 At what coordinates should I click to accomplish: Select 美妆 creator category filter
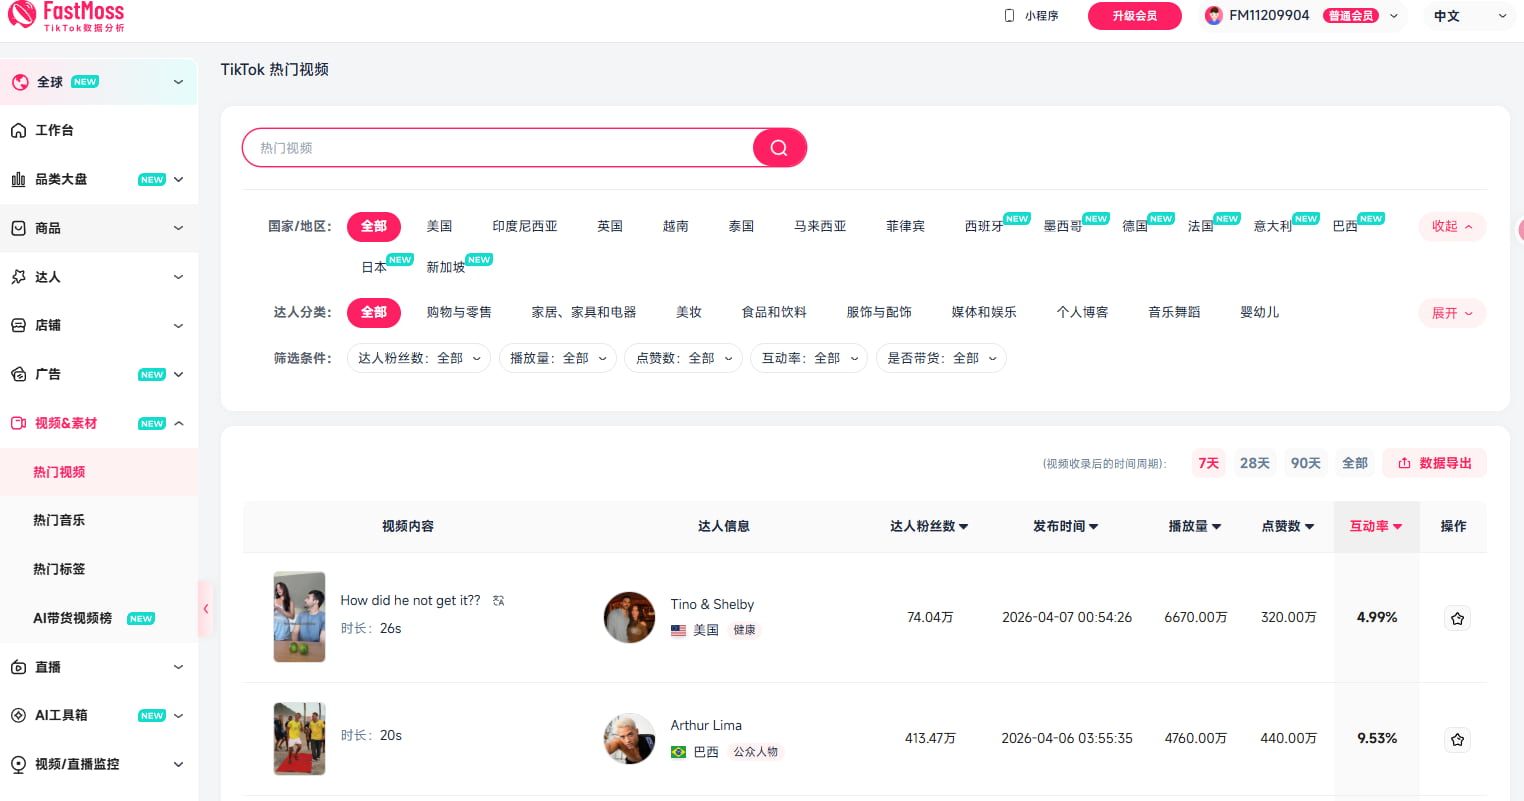tap(688, 313)
